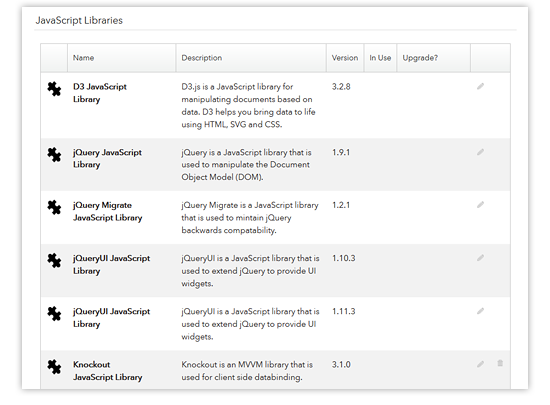
Task: Click the jQueryUI description in the 1.11.3 row
Action: (x=250, y=324)
